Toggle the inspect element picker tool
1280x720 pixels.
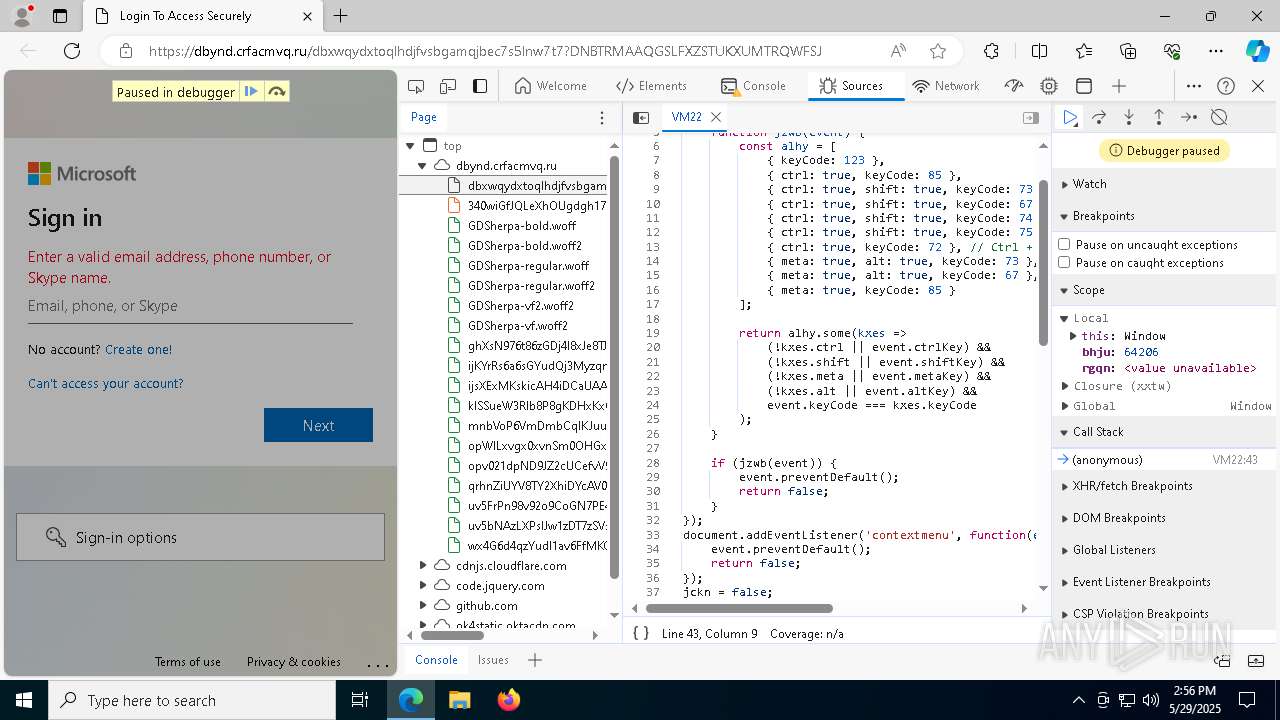click(x=416, y=86)
